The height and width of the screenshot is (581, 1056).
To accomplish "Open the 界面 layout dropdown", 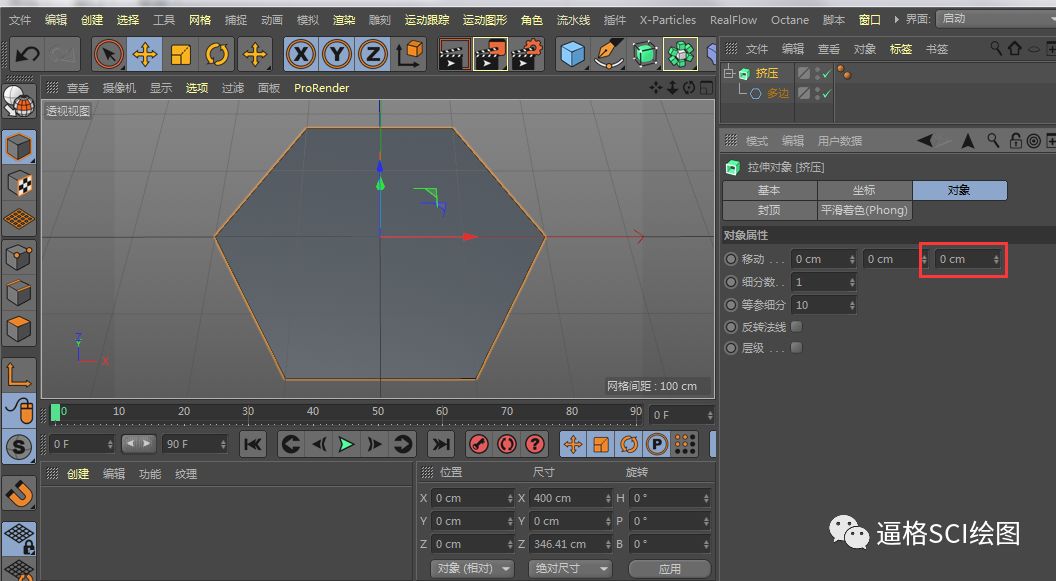I will 995,19.
